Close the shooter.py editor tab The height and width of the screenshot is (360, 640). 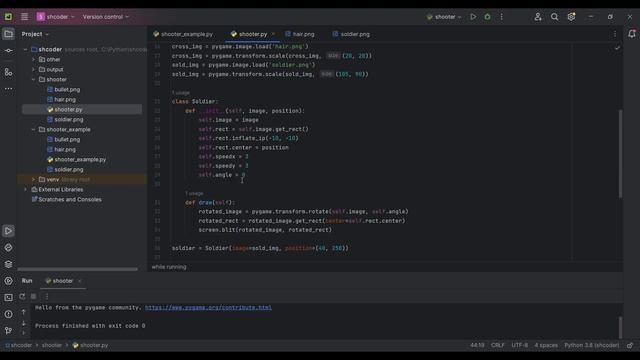273,34
